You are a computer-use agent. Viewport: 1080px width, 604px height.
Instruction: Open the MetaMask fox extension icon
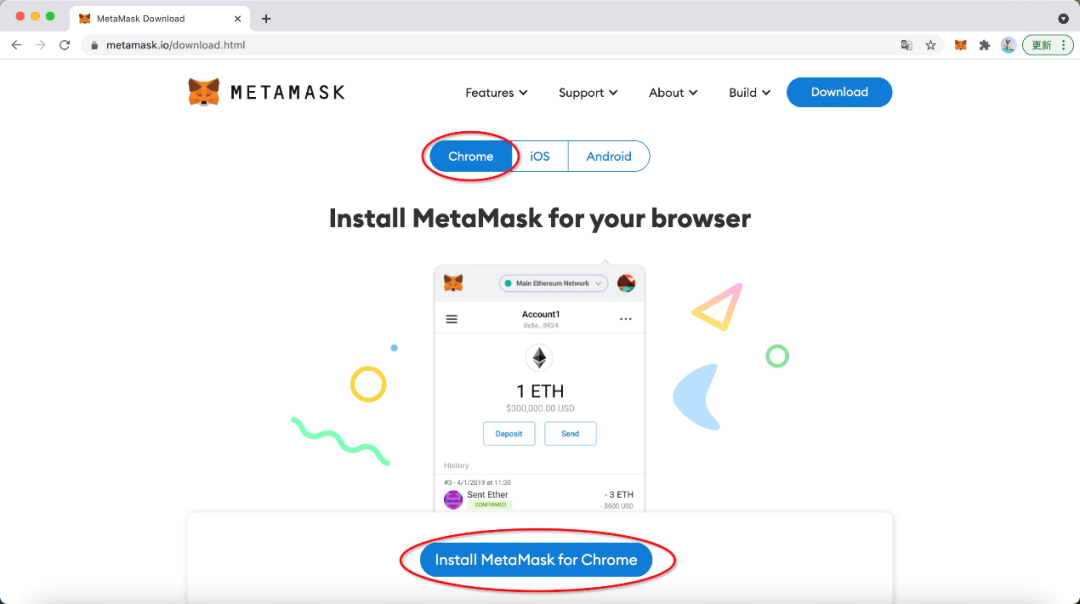coord(960,45)
